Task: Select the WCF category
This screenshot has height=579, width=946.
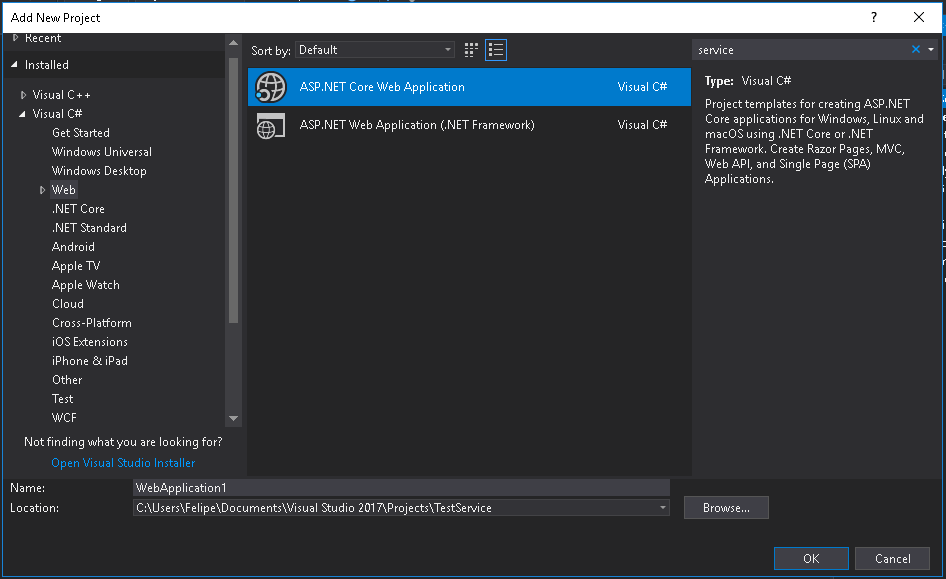Action: 63,417
